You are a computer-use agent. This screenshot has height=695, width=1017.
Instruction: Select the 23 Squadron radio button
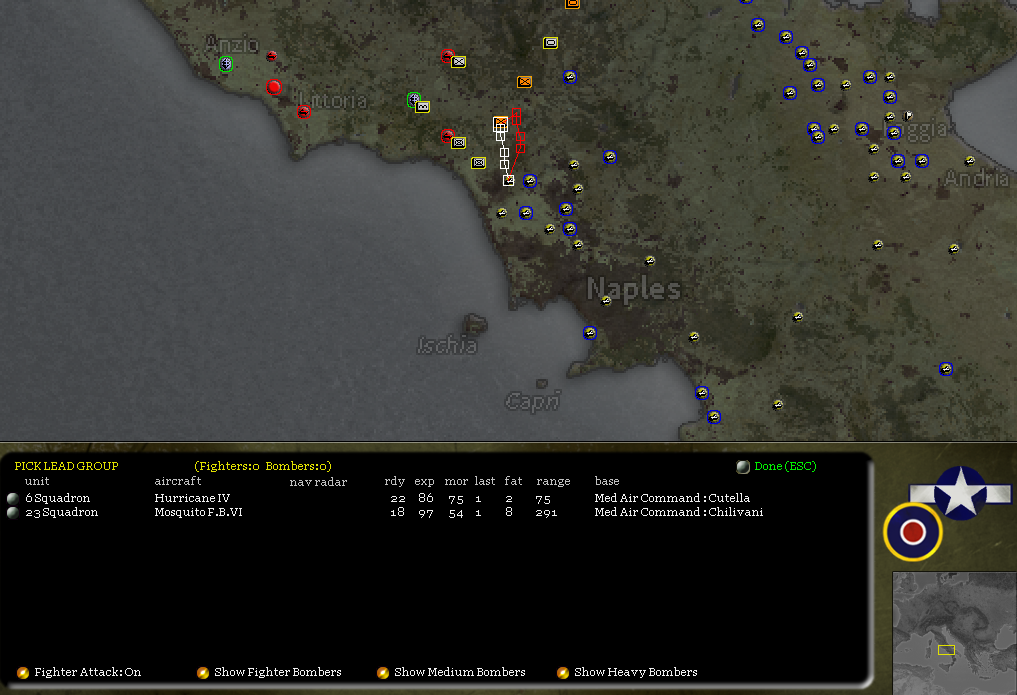[12, 512]
